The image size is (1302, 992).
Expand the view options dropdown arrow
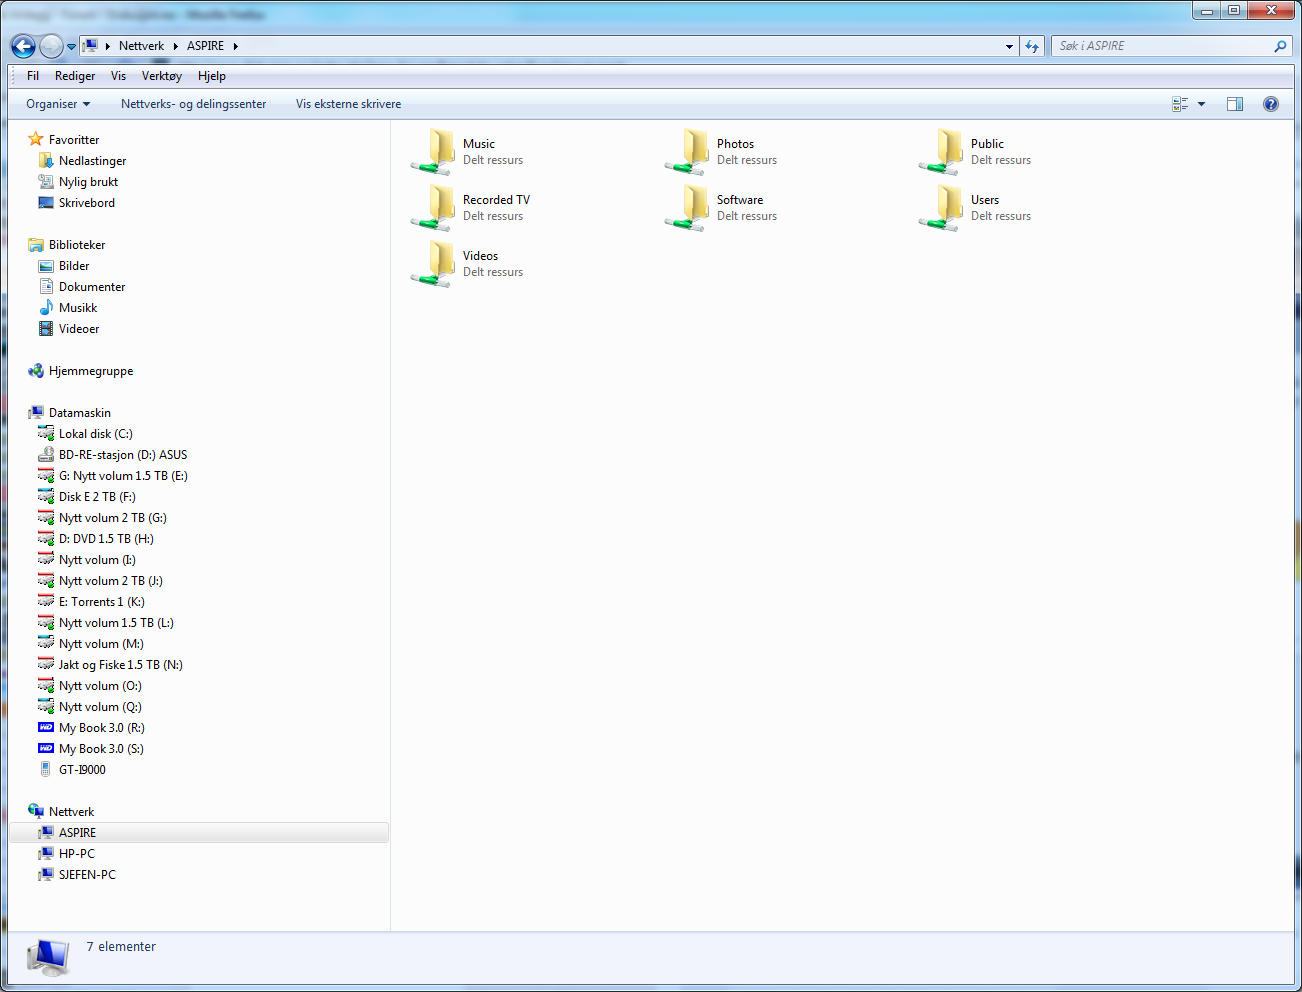pos(1201,104)
